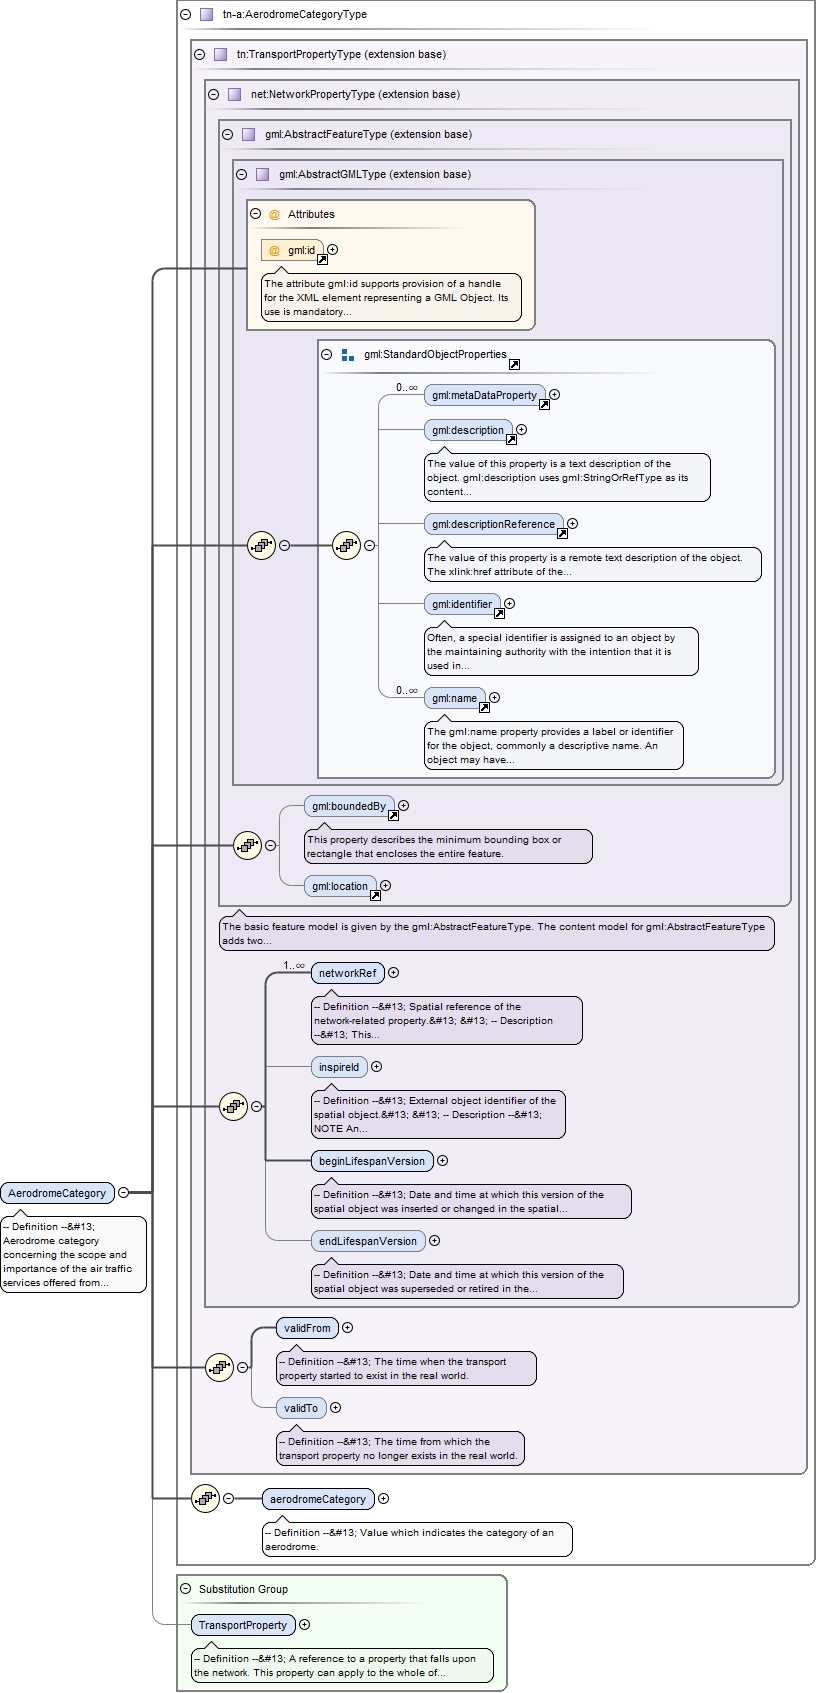This screenshot has height=1693, width=817.
Task: Click the tn-a:AerodromeCategoryType complex type icon
Action: 206,15
